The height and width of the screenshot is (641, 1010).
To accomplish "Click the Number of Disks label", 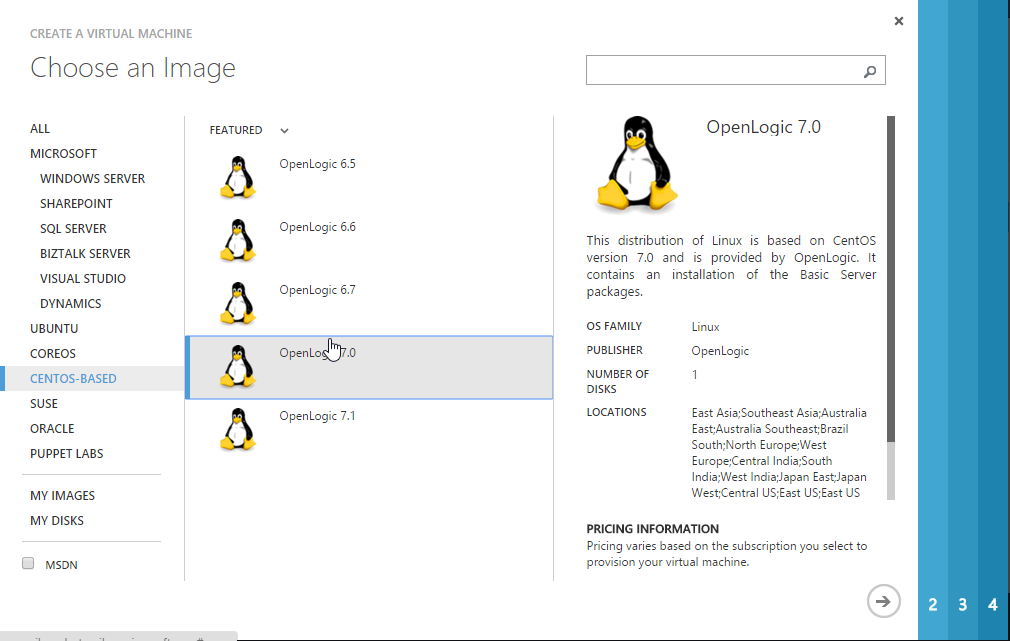I will coord(618,382).
